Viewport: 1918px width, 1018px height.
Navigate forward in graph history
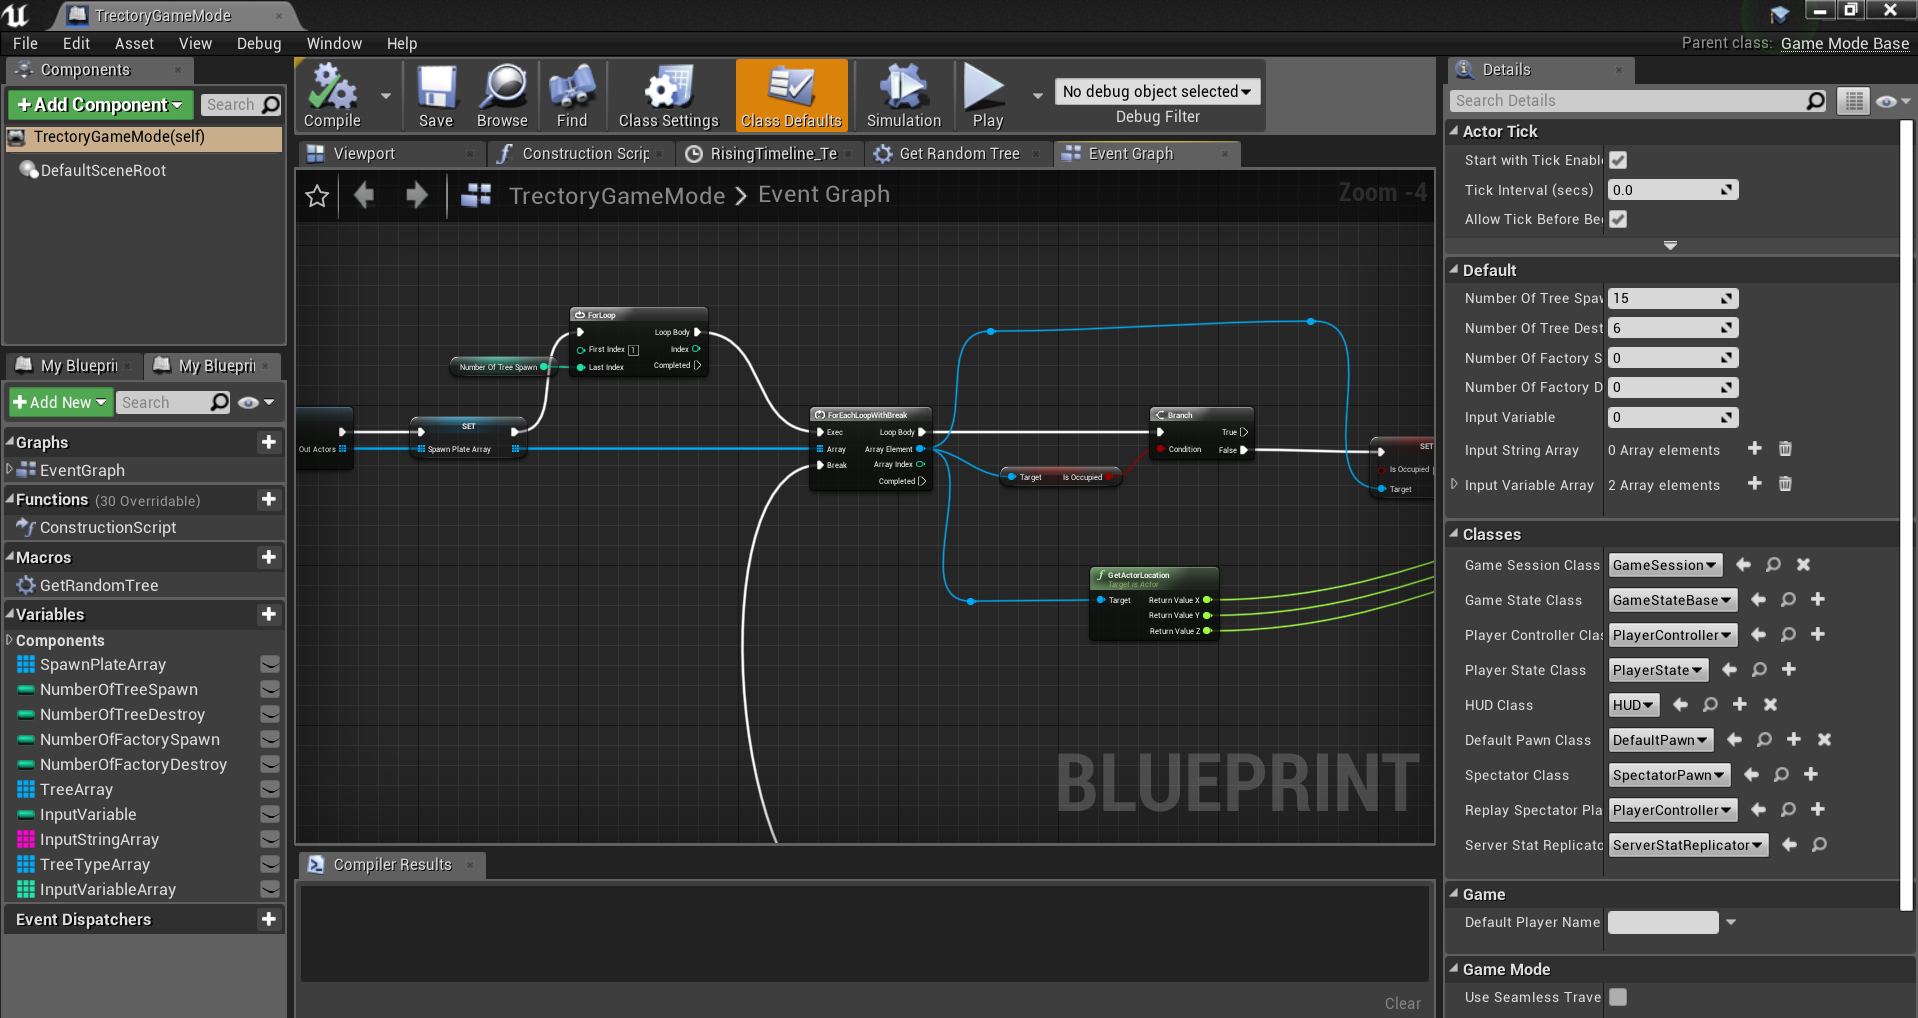(417, 195)
